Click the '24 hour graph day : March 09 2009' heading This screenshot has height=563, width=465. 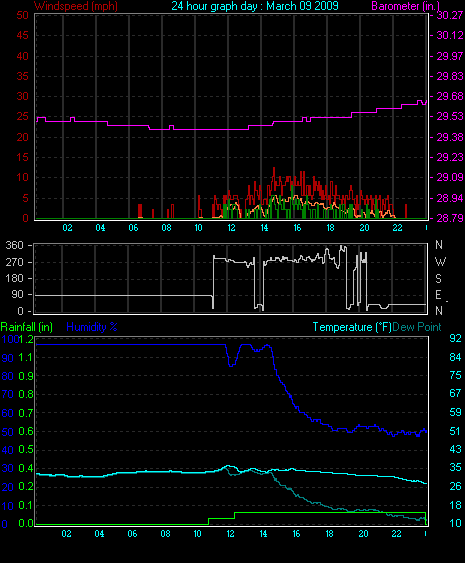tap(255, 6)
